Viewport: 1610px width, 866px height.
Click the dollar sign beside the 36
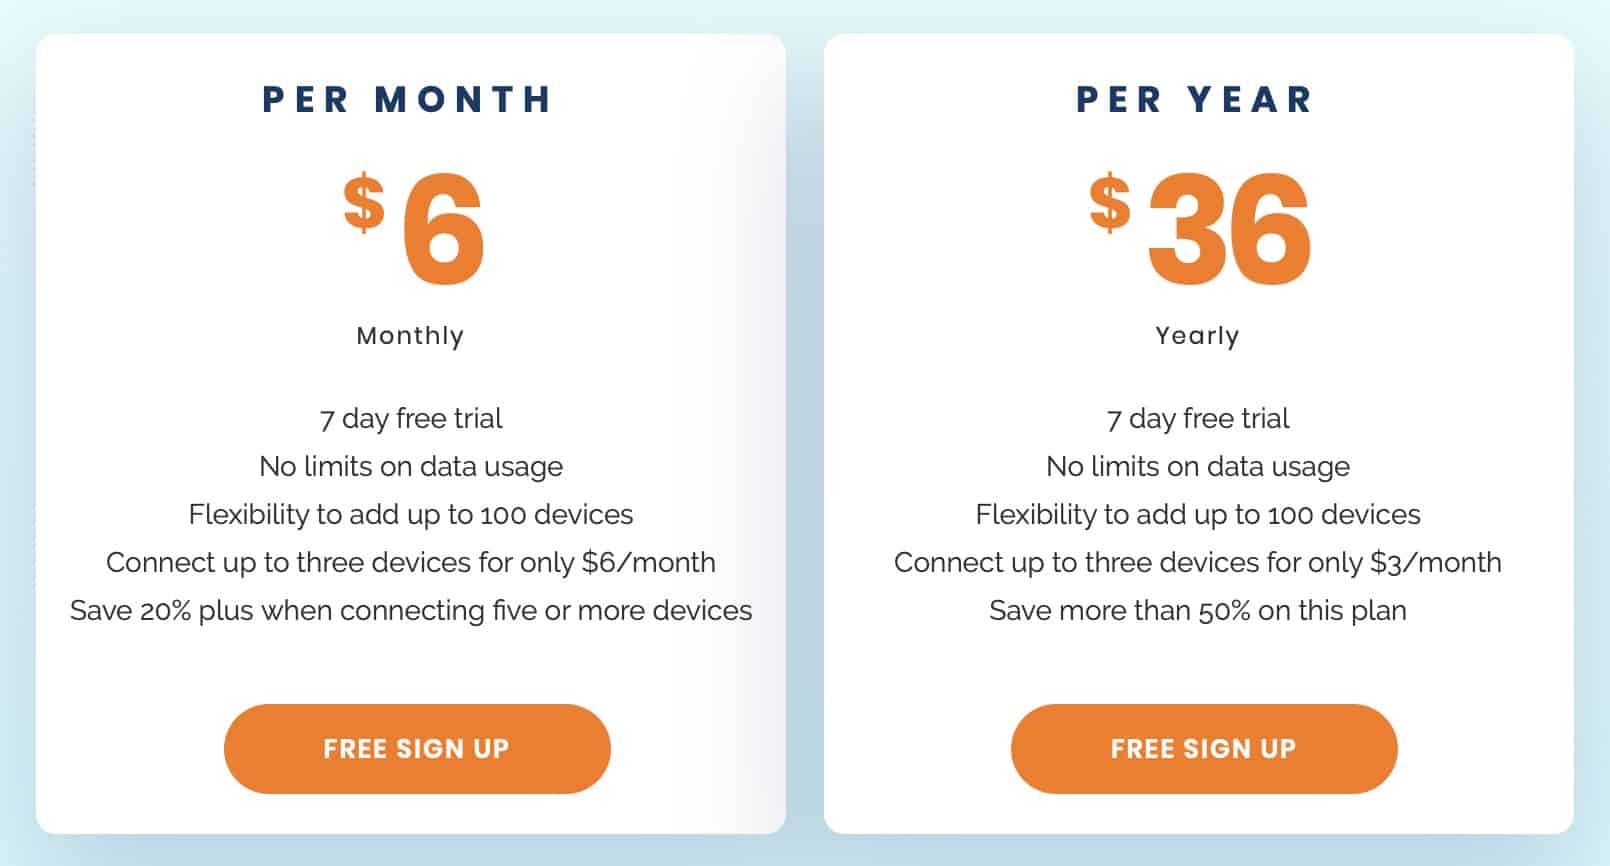click(1110, 203)
